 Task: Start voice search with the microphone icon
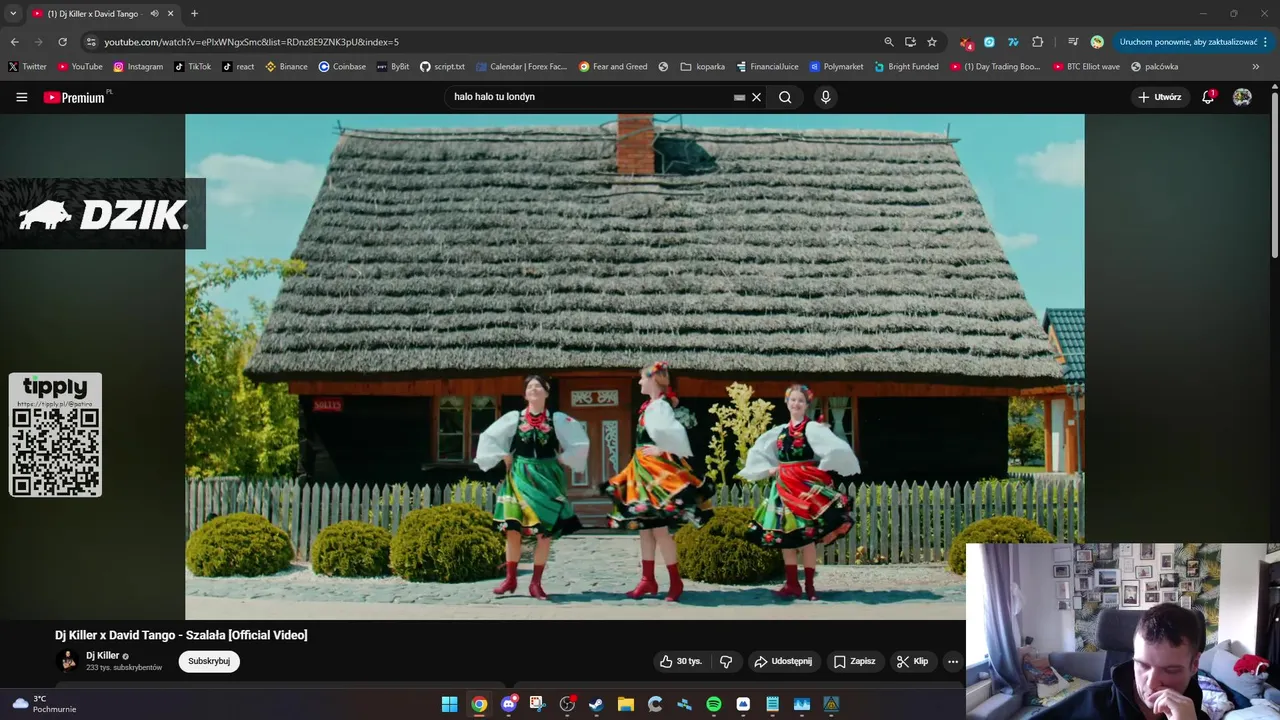pyautogui.click(x=825, y=97)
